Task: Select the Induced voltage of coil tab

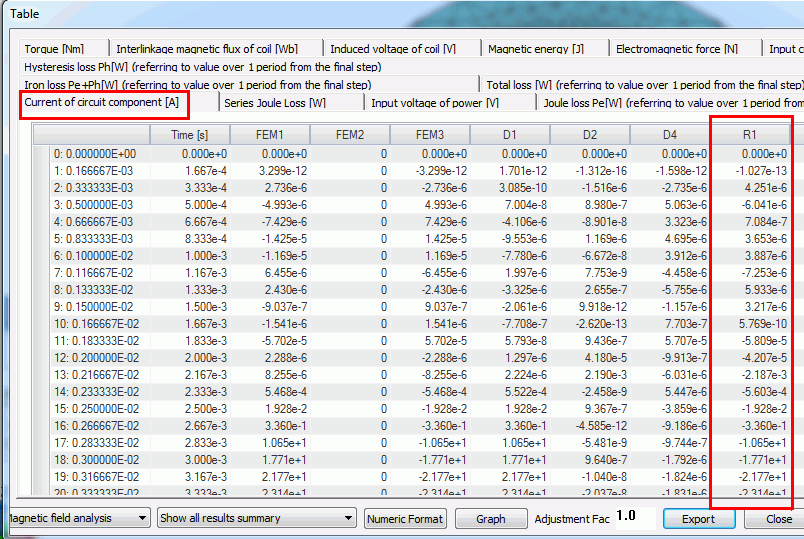Action: pyautogui.click(x=393, y=48)
